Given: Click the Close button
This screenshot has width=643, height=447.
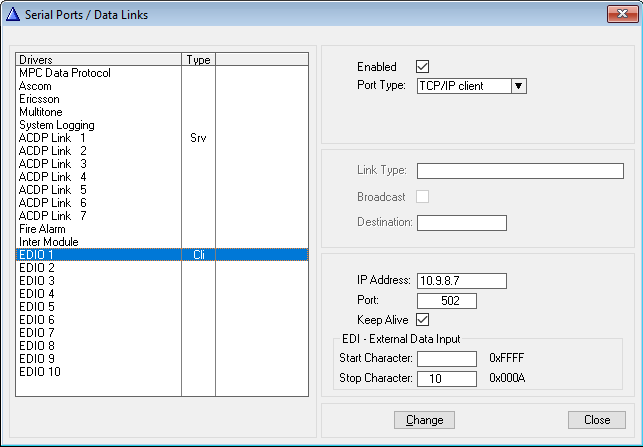Looking at the screenshot, I should tap(597, 420).
